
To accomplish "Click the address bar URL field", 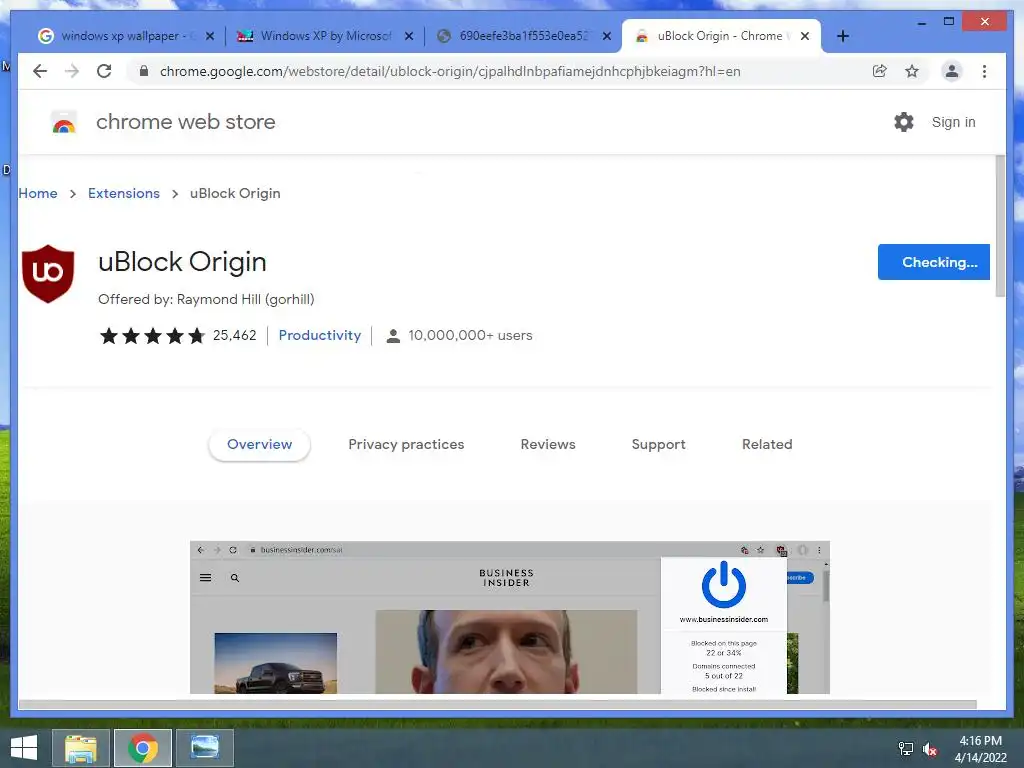I will 449,71.
